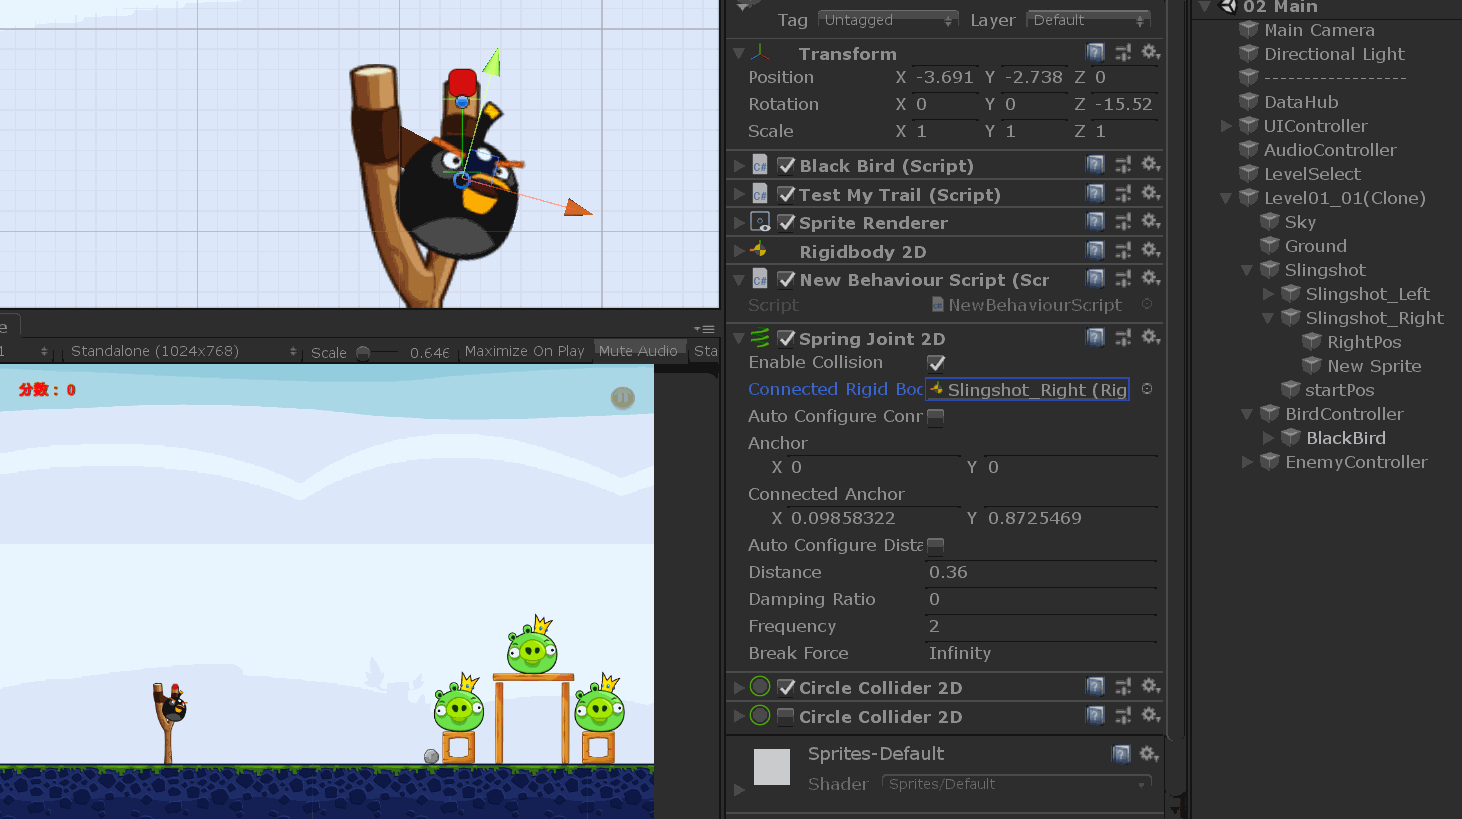
Task: Select AudioController in Hierarchy
Action: [x=1330, y=150]
